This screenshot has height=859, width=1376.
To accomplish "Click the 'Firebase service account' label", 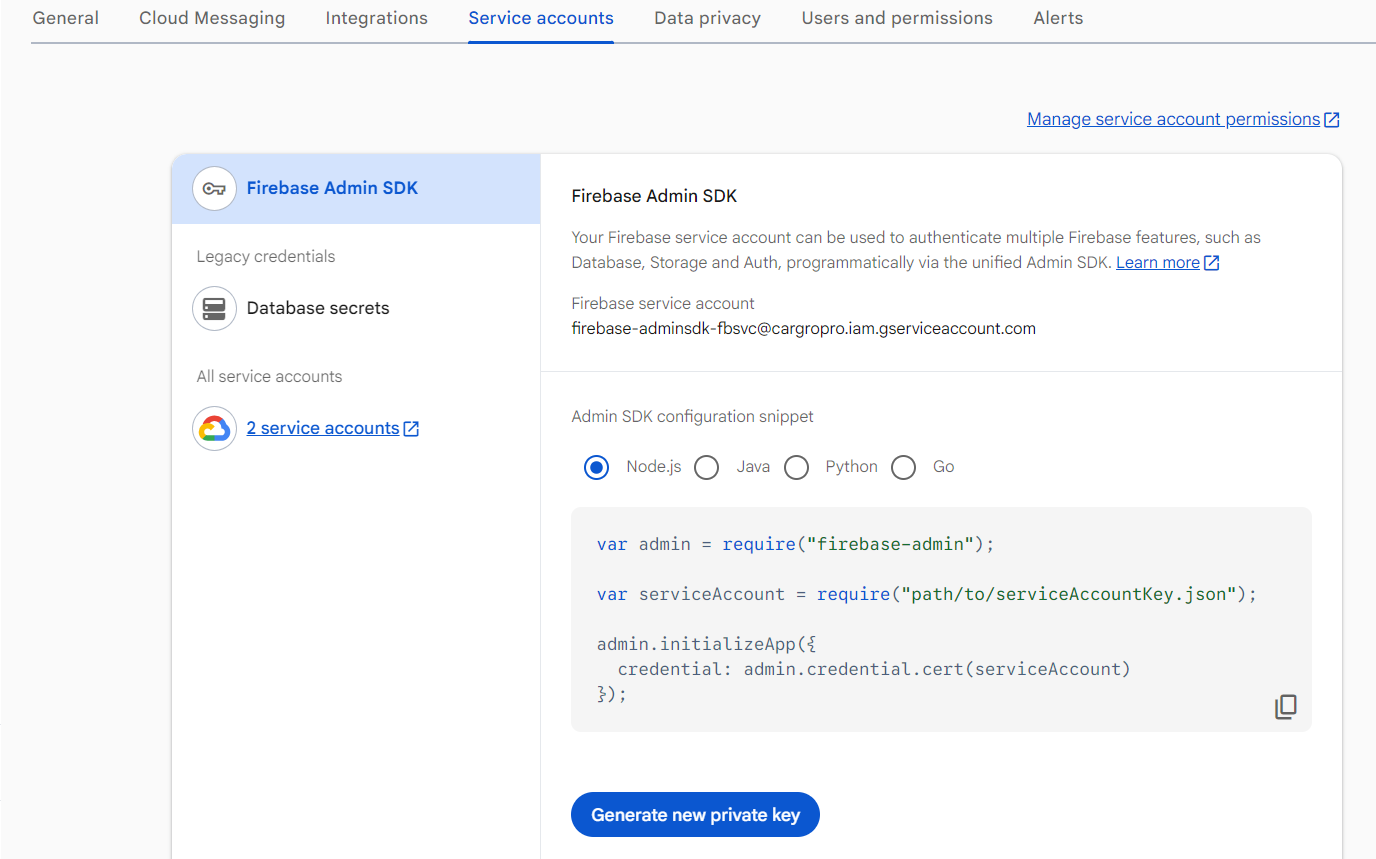I will tap(663, 303).
